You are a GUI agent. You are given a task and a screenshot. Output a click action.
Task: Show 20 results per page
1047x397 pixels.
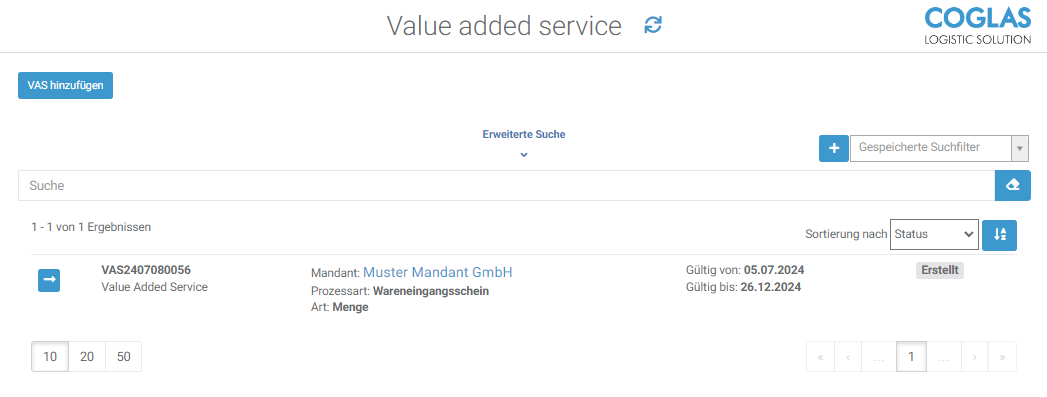[87, 357]
